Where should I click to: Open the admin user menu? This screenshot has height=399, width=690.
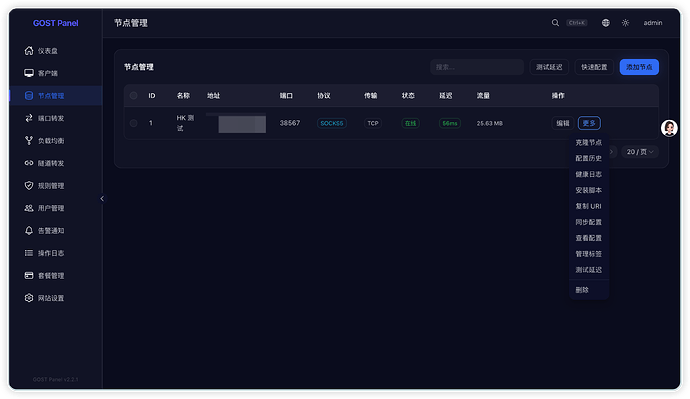tap(653, 23)
